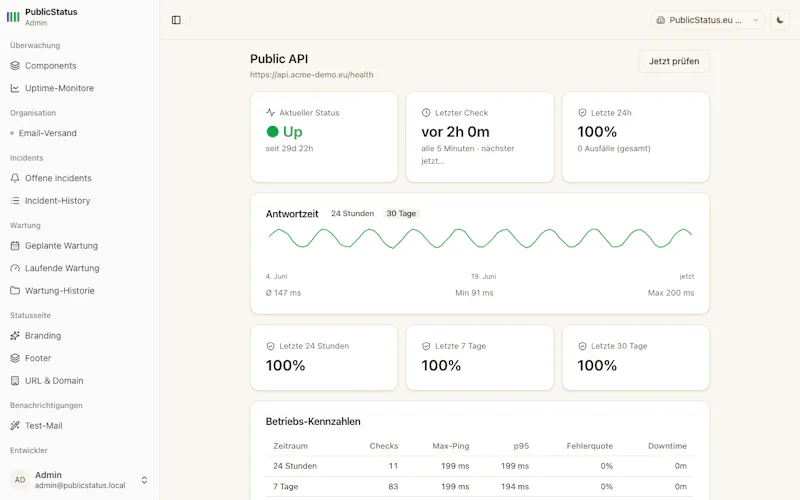
Task: Click the 'seit 29d 22h' text
Action: point(289,148)
